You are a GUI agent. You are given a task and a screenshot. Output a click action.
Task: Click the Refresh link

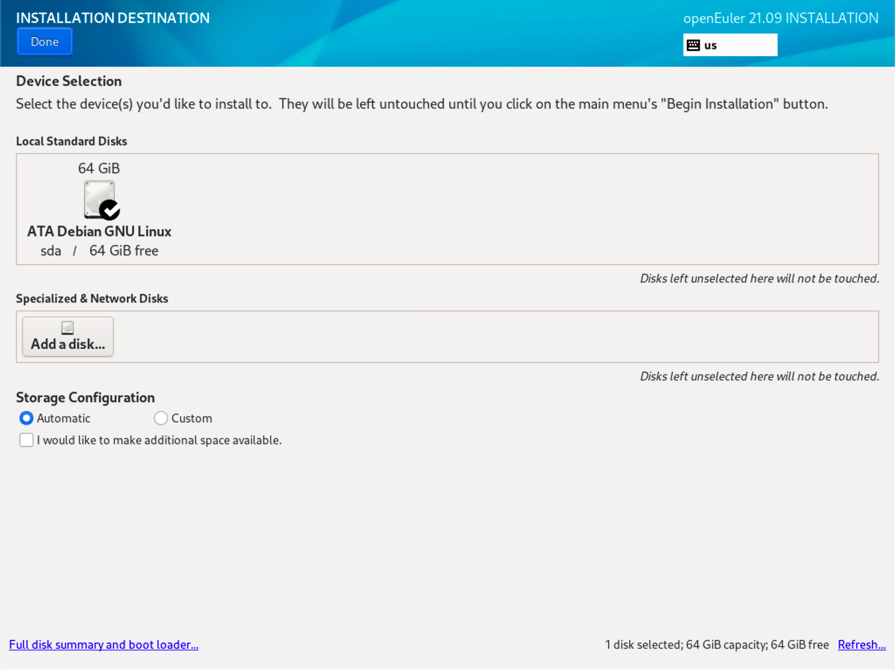pyautogui.click(x=861, y=645)
